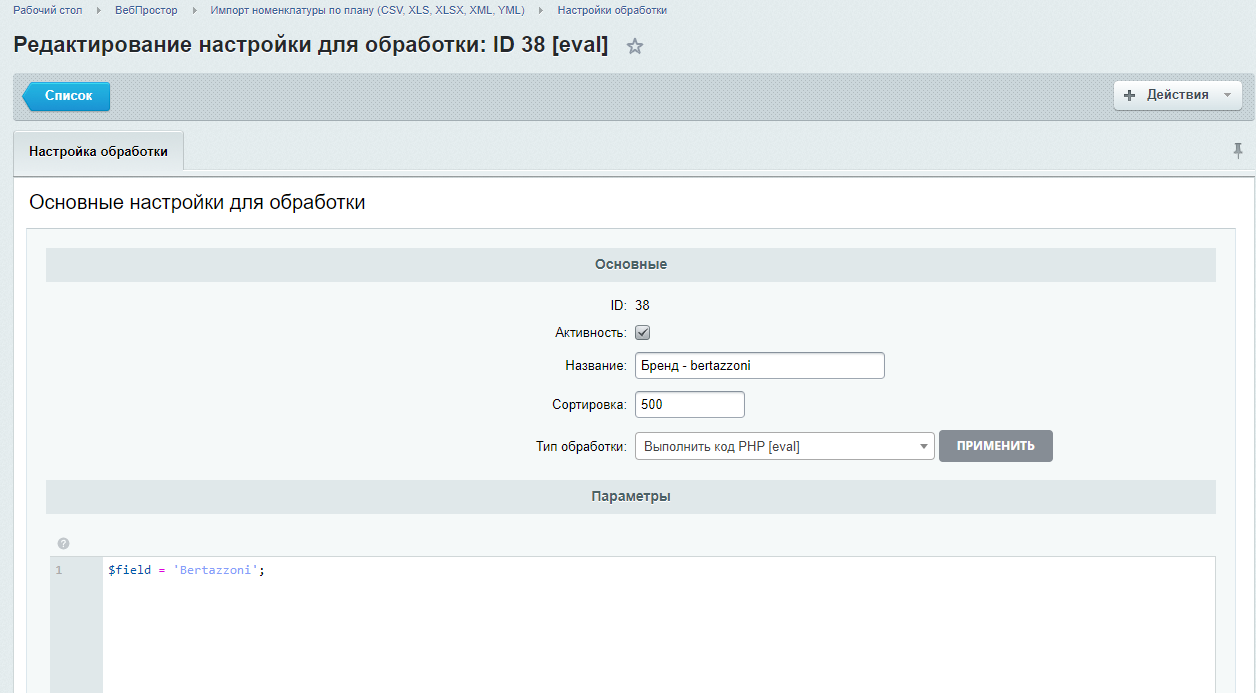This screenshot has width=1256, height=693.
Task: Toggle the Активность checkbox
Action: pos(643,333)
